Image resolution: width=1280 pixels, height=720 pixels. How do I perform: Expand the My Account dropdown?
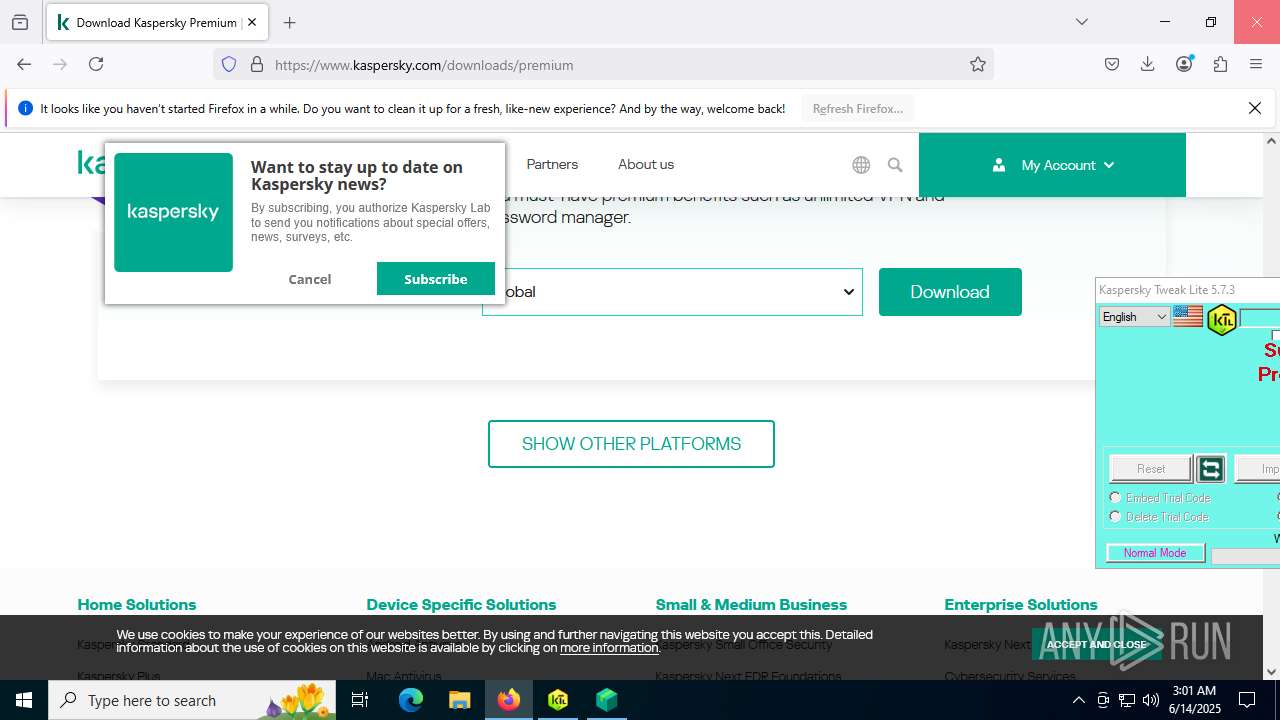[x=1052, y=165]
